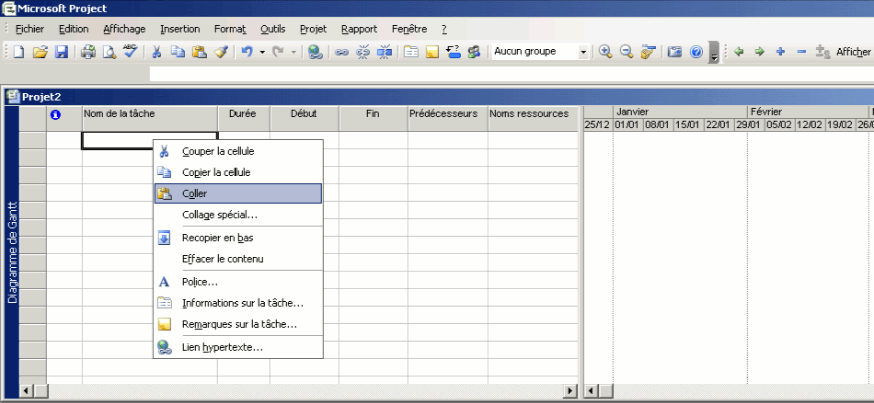874x403 pixels.
Task: Click the Prédécesseurs column header
Action: click(448, 119)
